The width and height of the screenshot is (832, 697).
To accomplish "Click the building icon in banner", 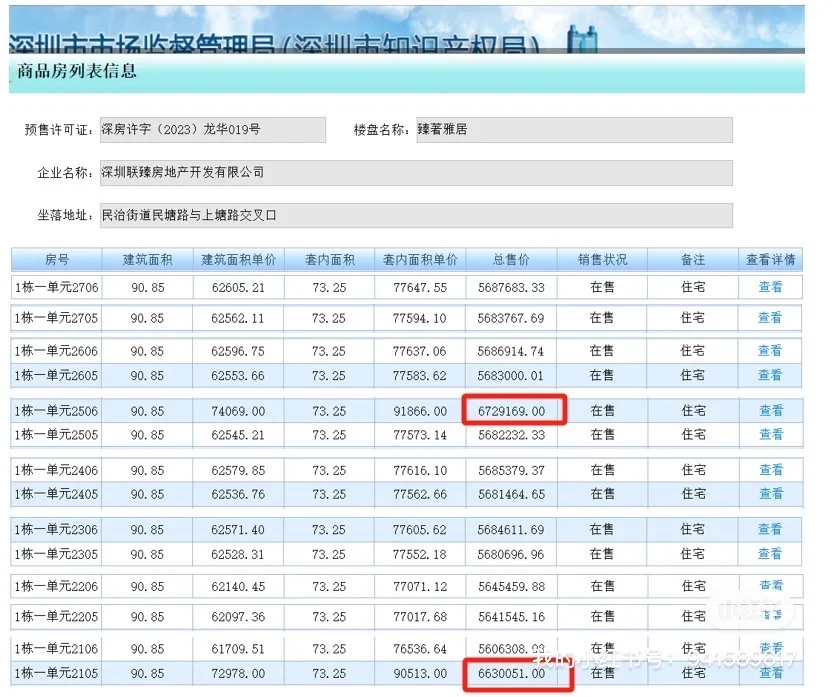I will [582, 38].
